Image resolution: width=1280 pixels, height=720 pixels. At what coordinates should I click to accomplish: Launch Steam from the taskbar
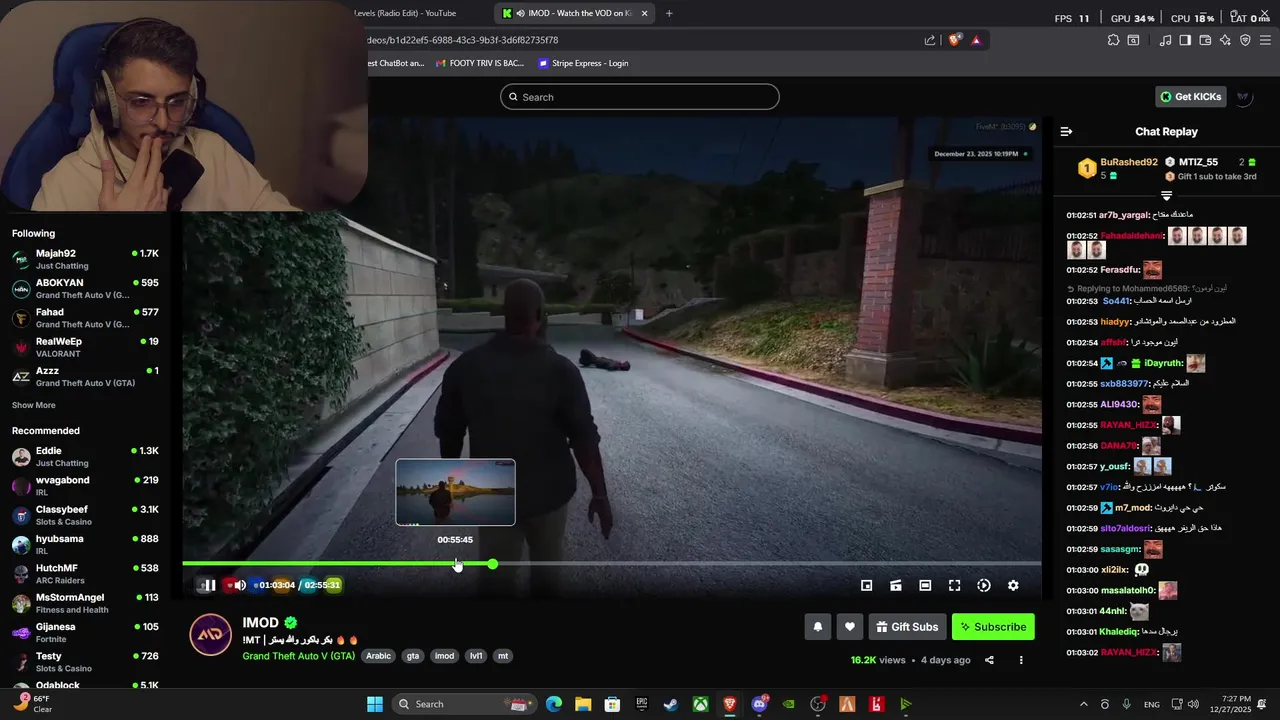(671, 704)
